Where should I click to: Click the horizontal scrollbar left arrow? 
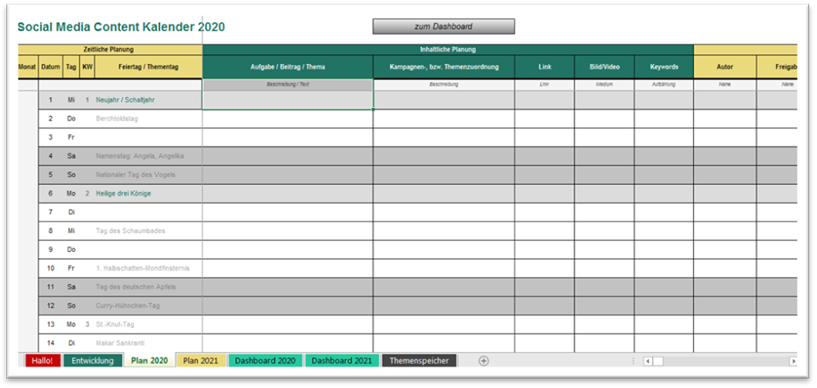[x=647, y=361]
